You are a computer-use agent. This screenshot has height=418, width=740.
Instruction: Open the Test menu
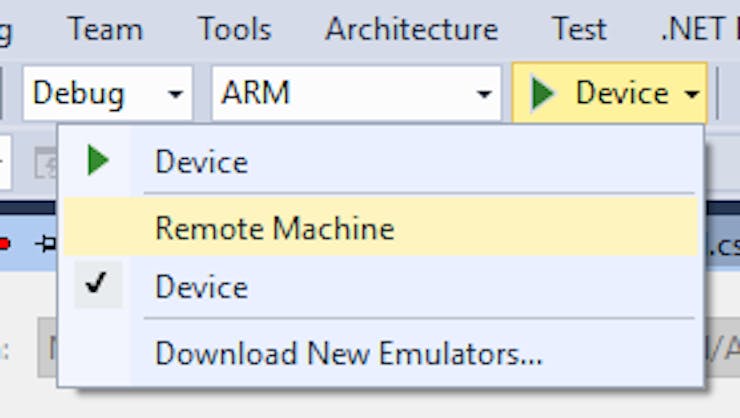click(580, 29)
